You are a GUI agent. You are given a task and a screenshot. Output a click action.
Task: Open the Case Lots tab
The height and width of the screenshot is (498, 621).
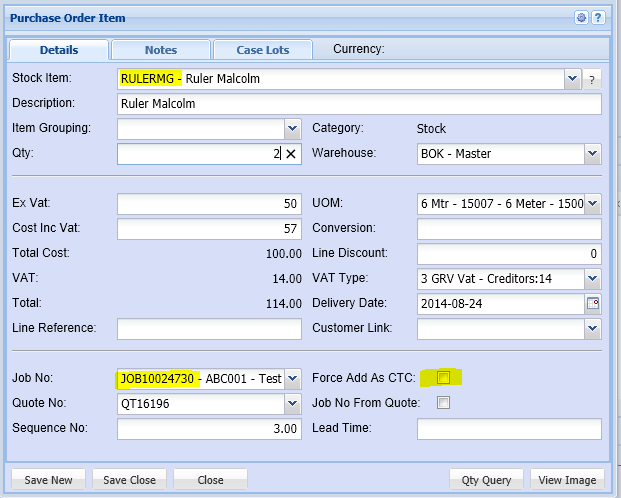pyautogui.click(x=263, y=50)
